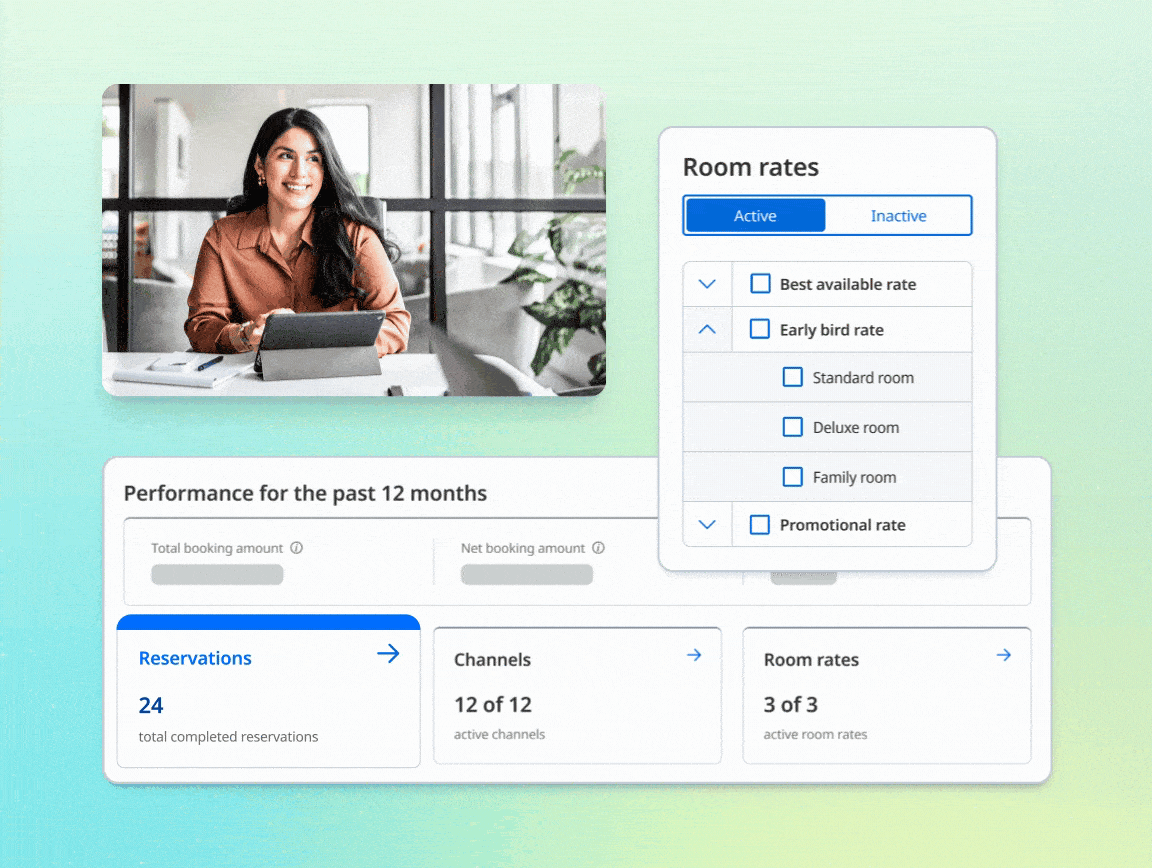This screenshot has height=868, width=1152.
Task: Click info icon beside Total booking amount
Action: point(297,548)
